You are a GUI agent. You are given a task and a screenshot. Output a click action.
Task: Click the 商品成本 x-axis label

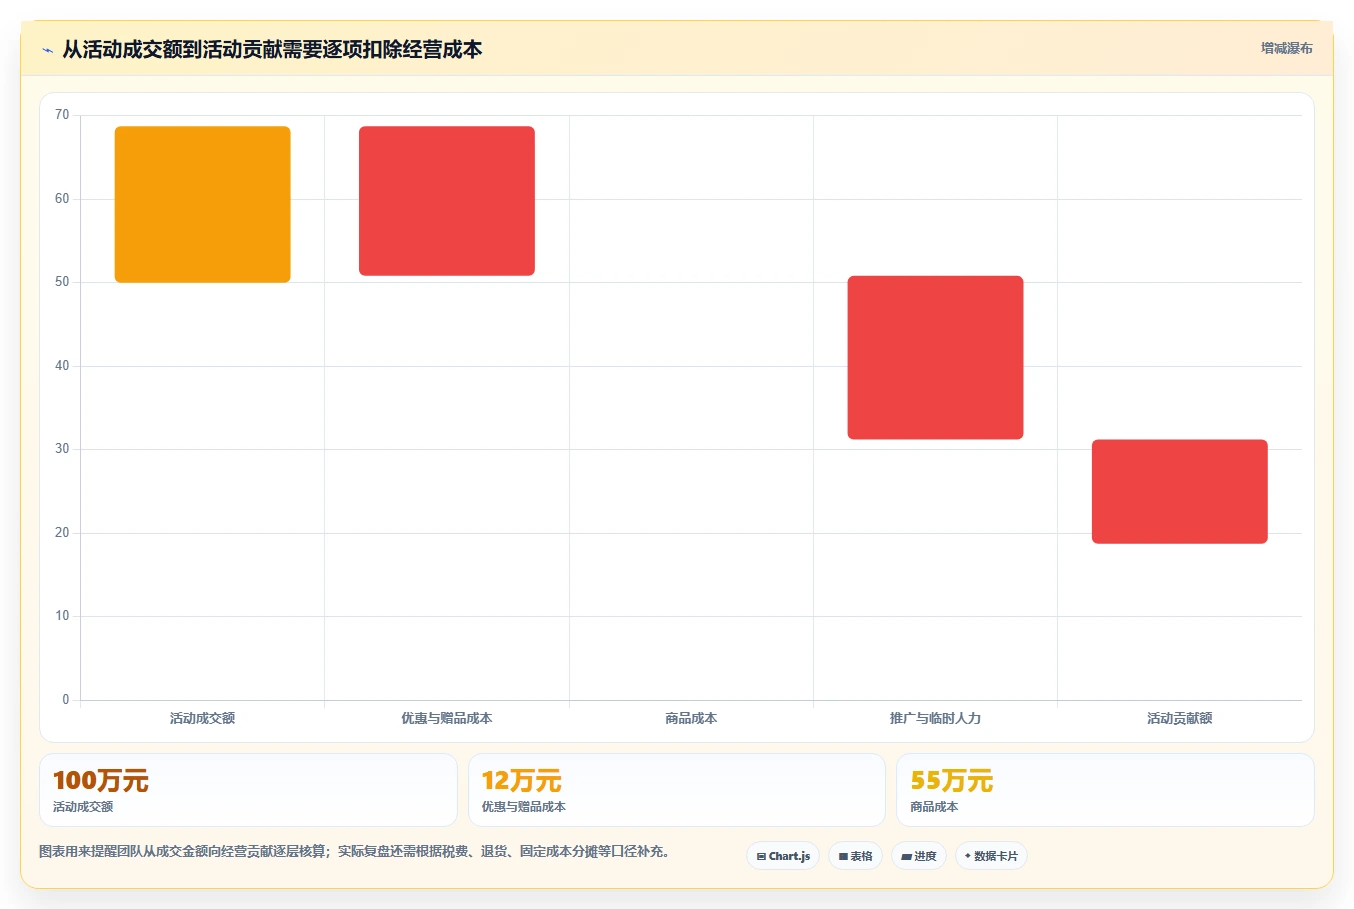[x=691, y=718]
